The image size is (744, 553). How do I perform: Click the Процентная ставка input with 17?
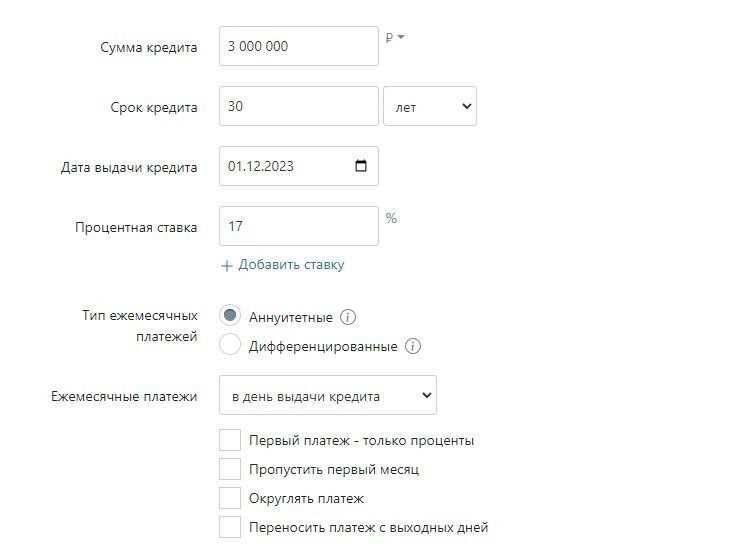(299, 226)
